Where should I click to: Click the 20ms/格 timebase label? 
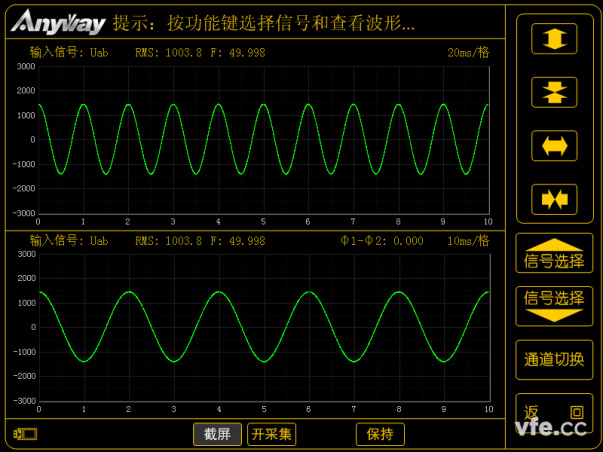tap(467, 52)
